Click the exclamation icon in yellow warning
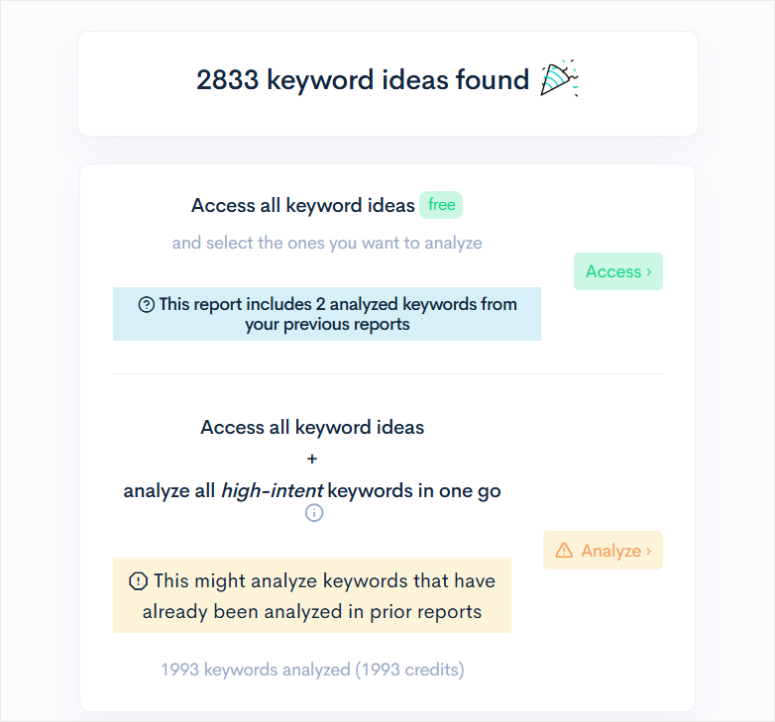The height and width of the screenshot is (722, 775). point(138,581)
